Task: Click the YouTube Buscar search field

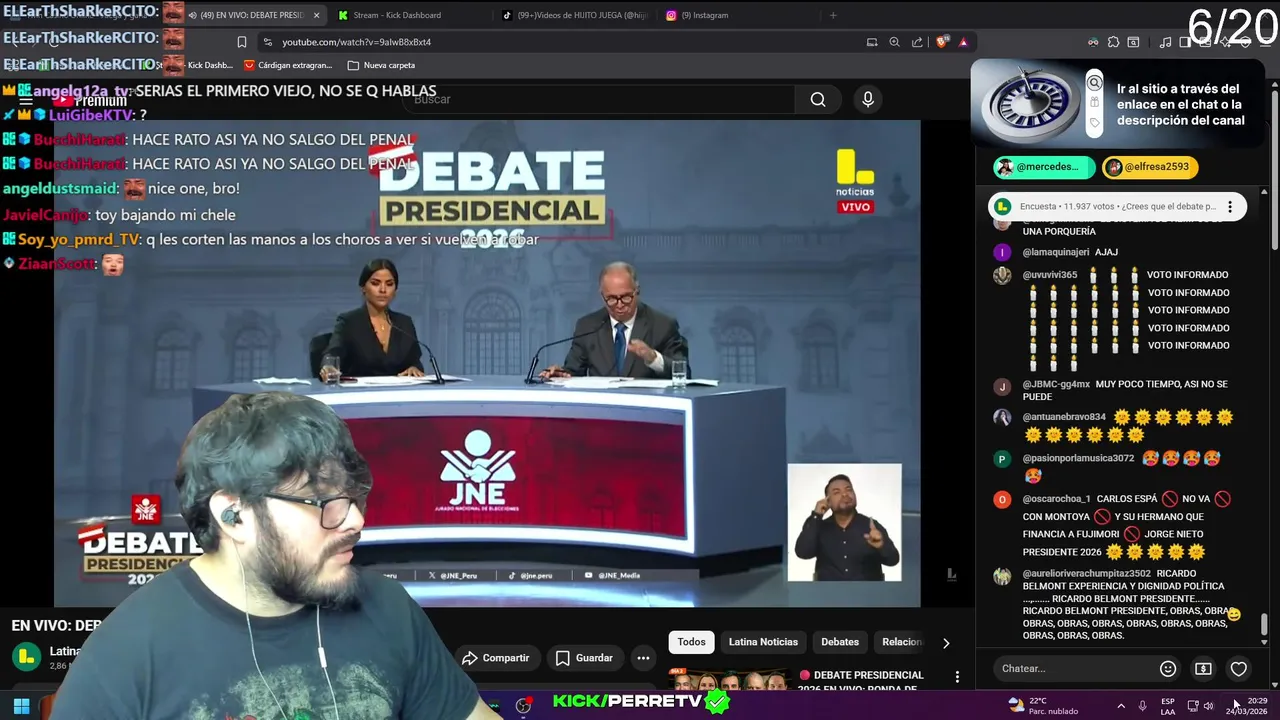Action: 600,99
